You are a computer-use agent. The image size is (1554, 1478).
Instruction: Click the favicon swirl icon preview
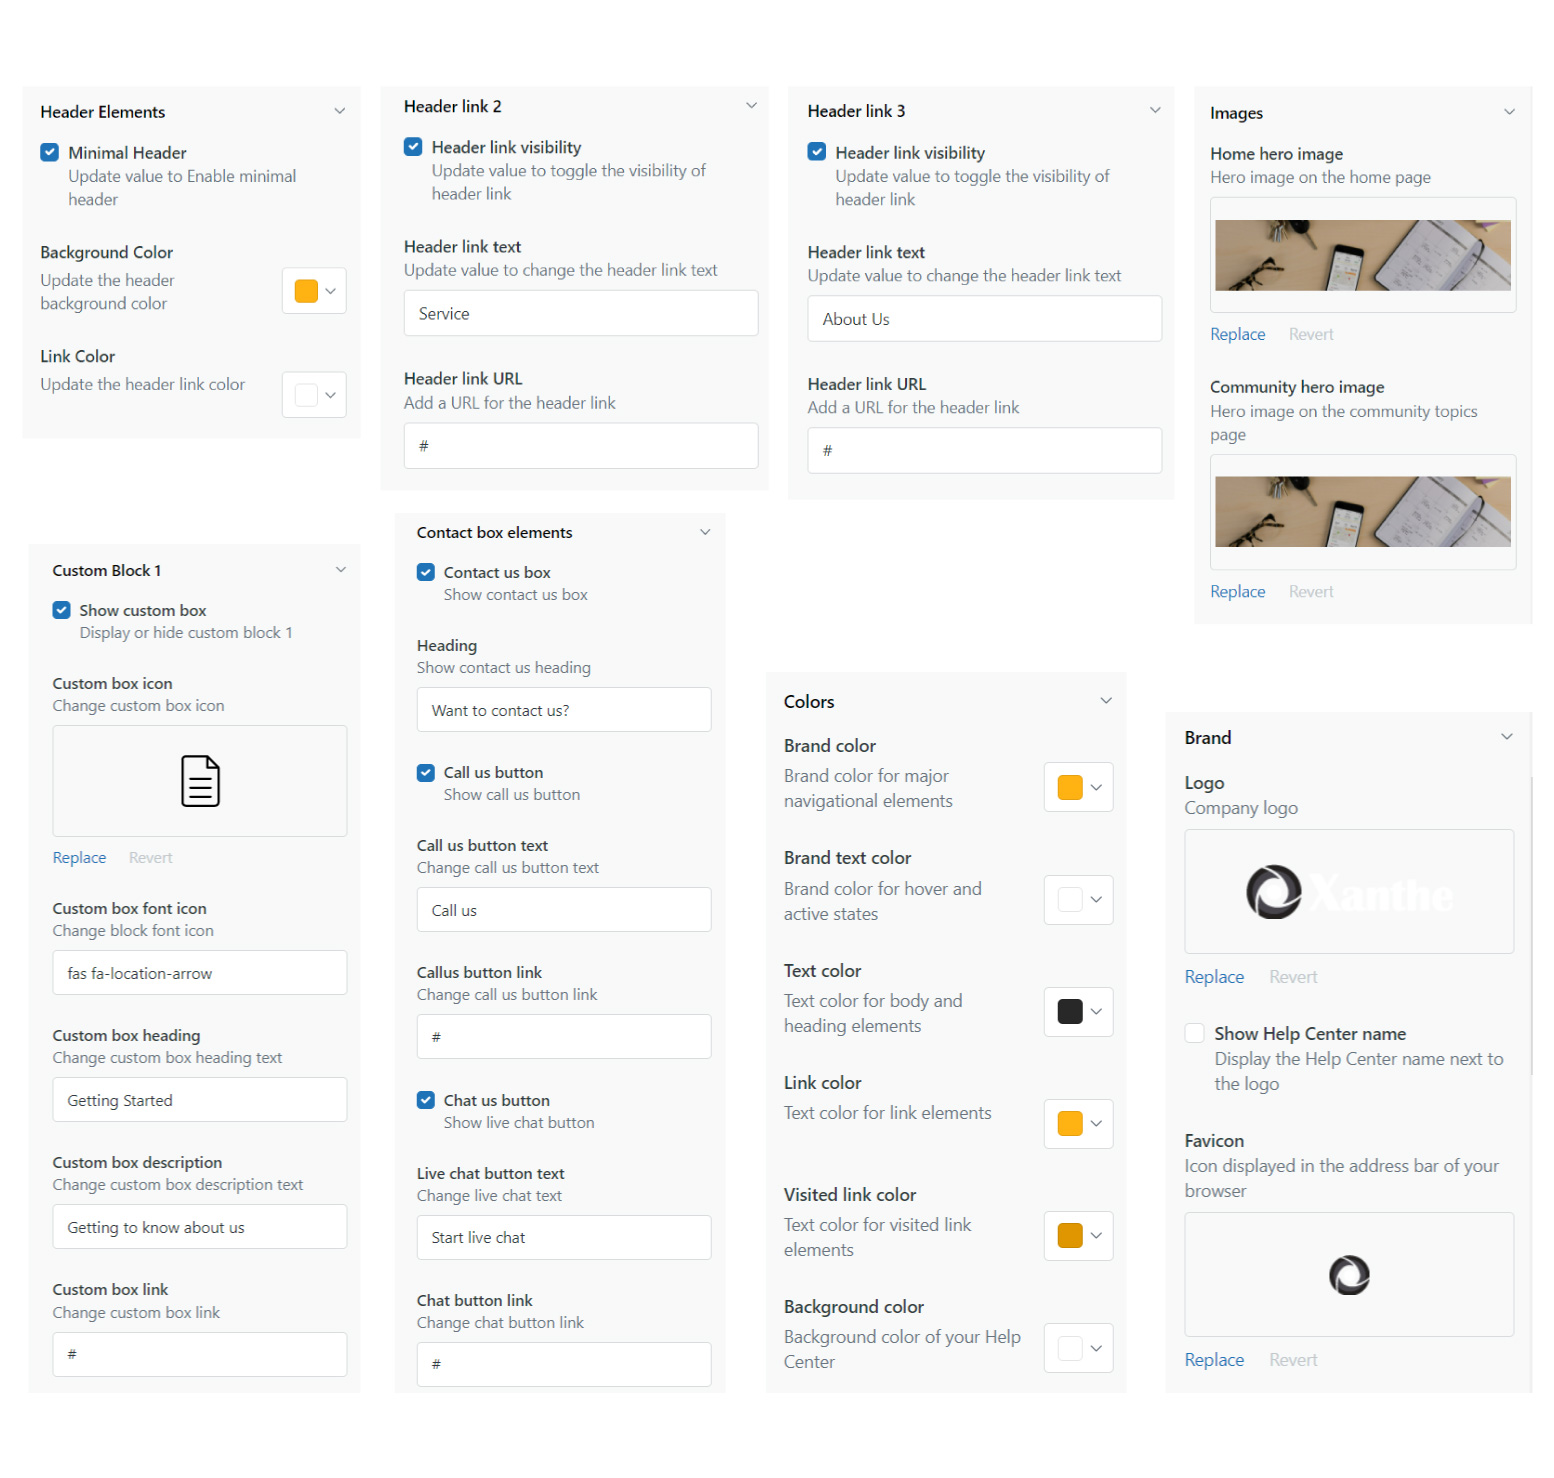pyautogui.click(x=1348, y=1275)
